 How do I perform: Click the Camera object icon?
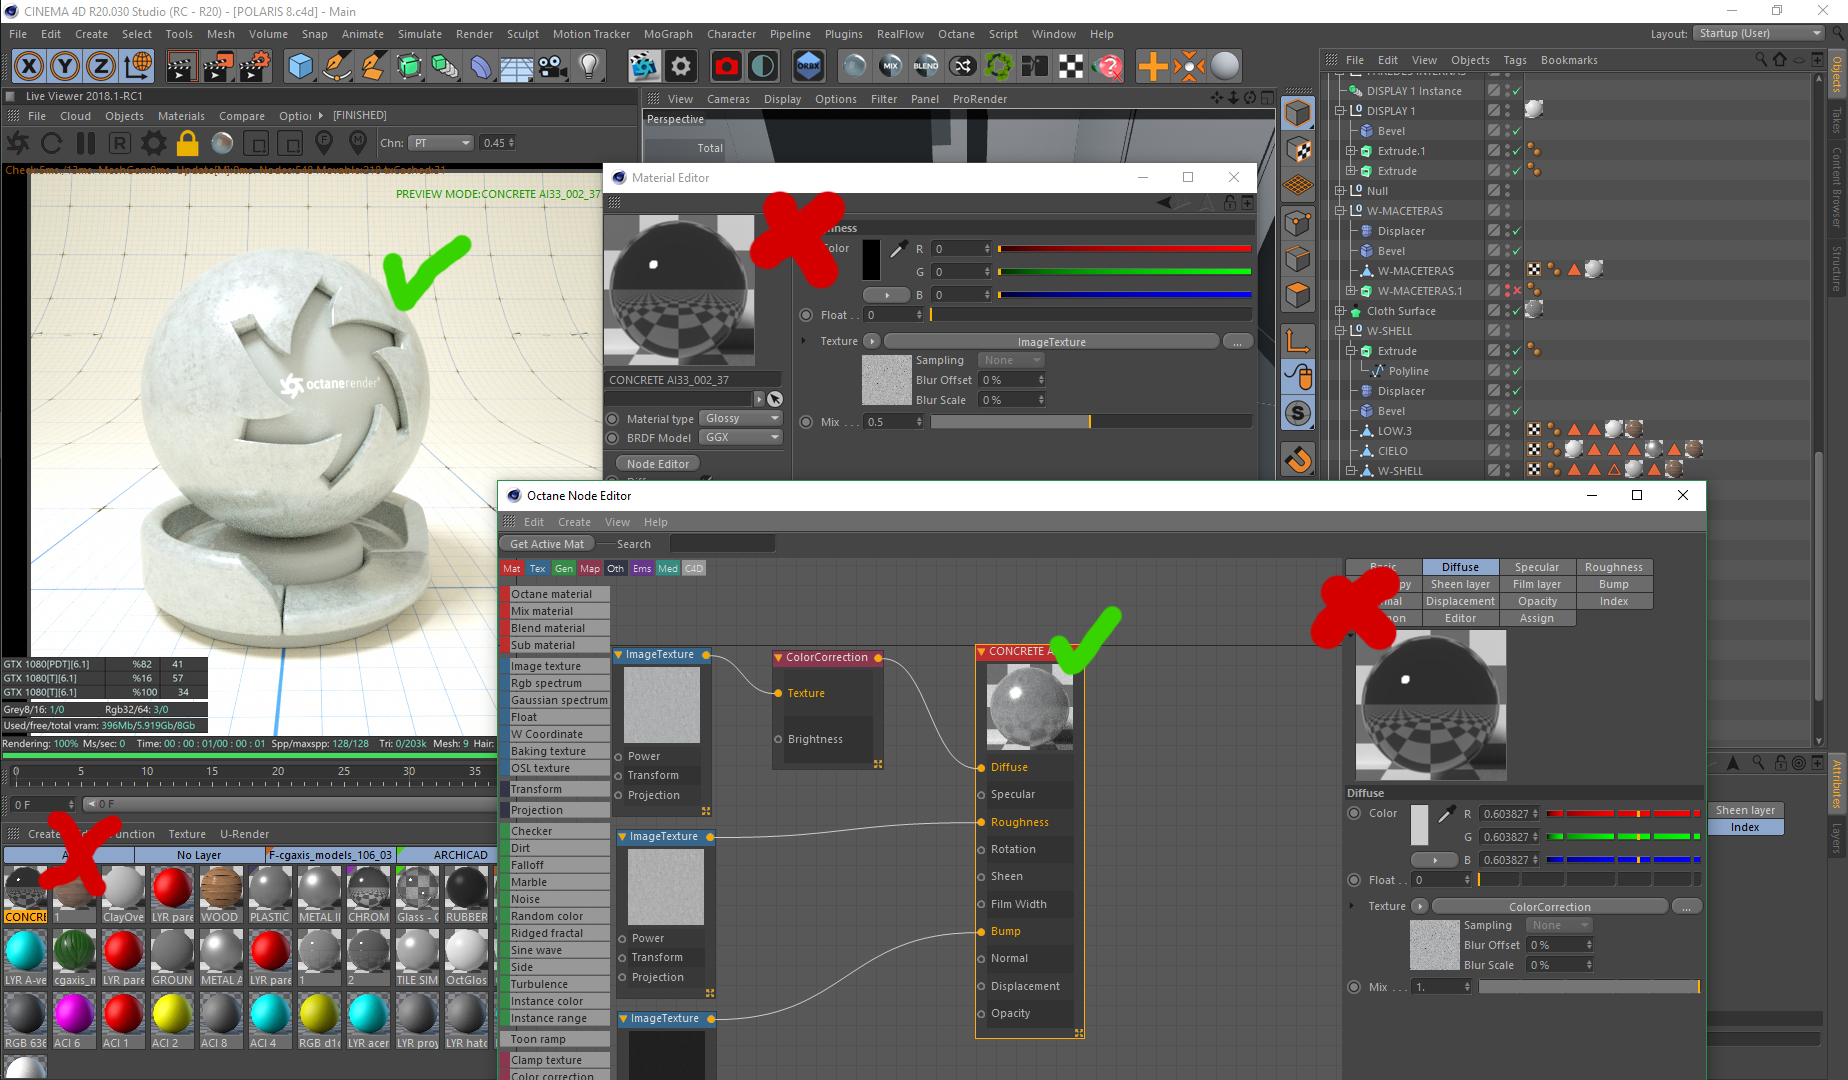pos(551,67)
